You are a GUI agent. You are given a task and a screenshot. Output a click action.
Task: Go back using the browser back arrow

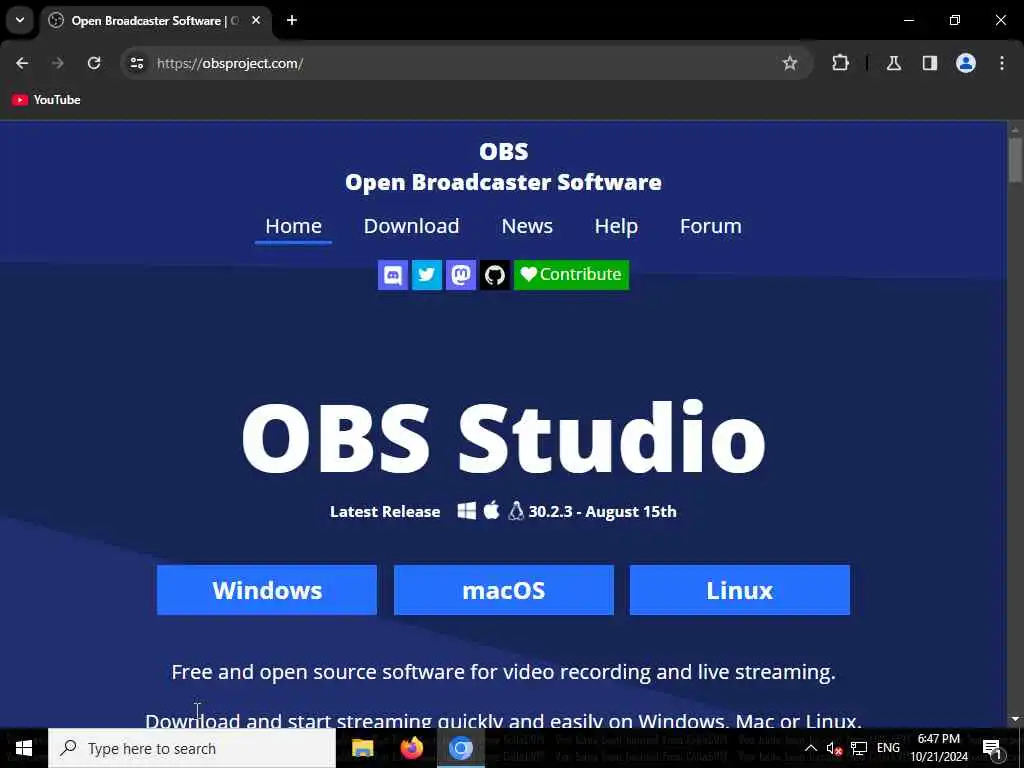click(x=22, y=63)
